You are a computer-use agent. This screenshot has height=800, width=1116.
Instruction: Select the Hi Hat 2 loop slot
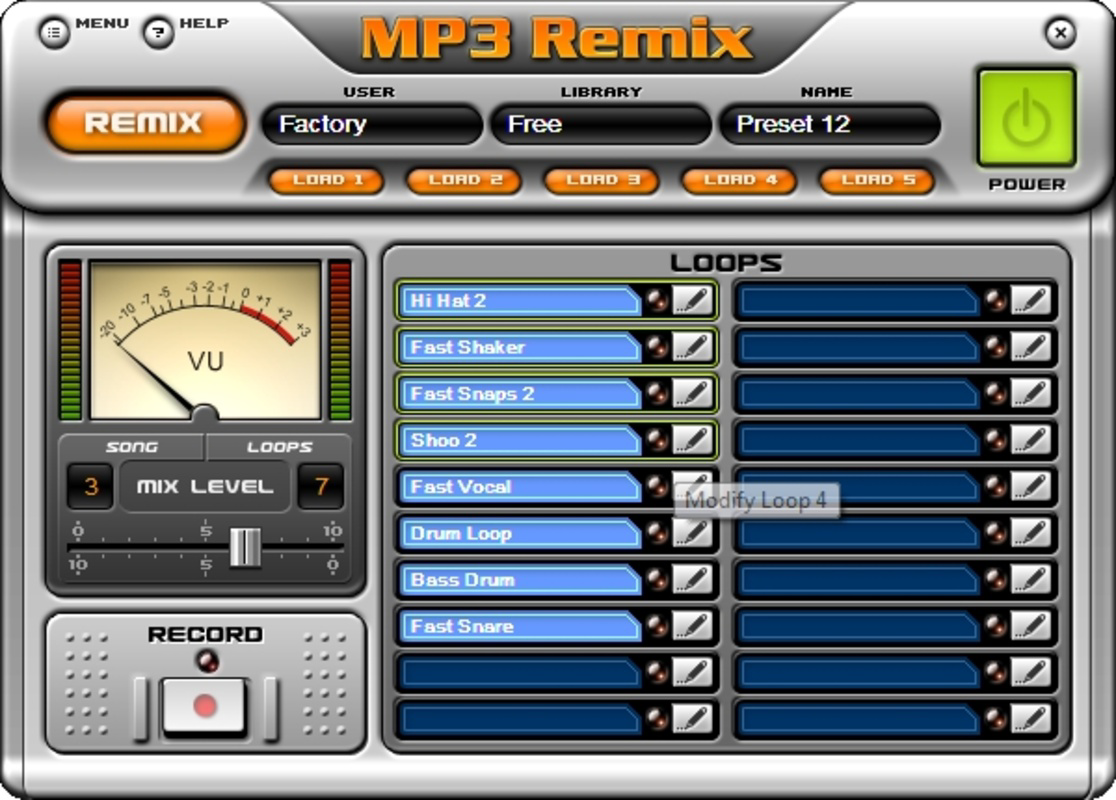click(520, 300)
